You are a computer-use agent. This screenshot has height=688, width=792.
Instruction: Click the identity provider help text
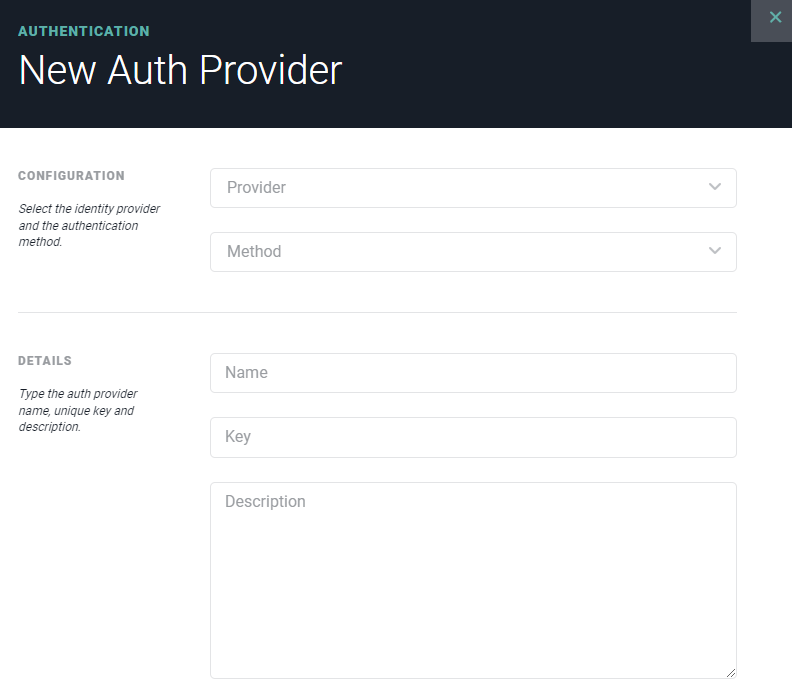(89, 225)
